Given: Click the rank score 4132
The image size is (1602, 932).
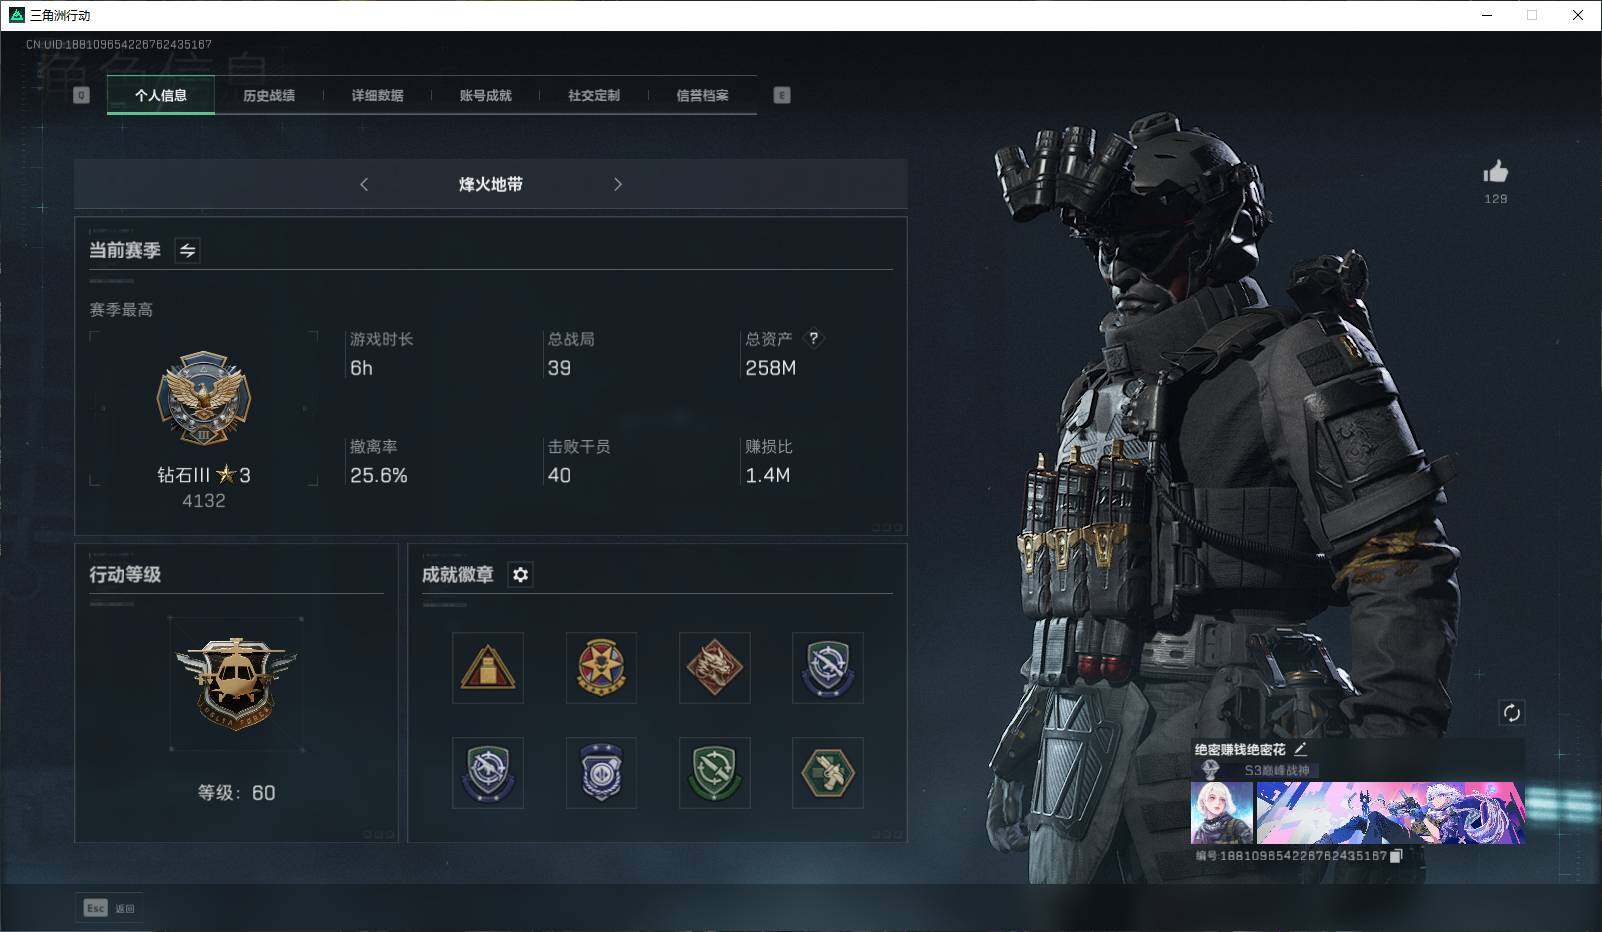Looking at the screenshot, I should [x=204, y=501].
